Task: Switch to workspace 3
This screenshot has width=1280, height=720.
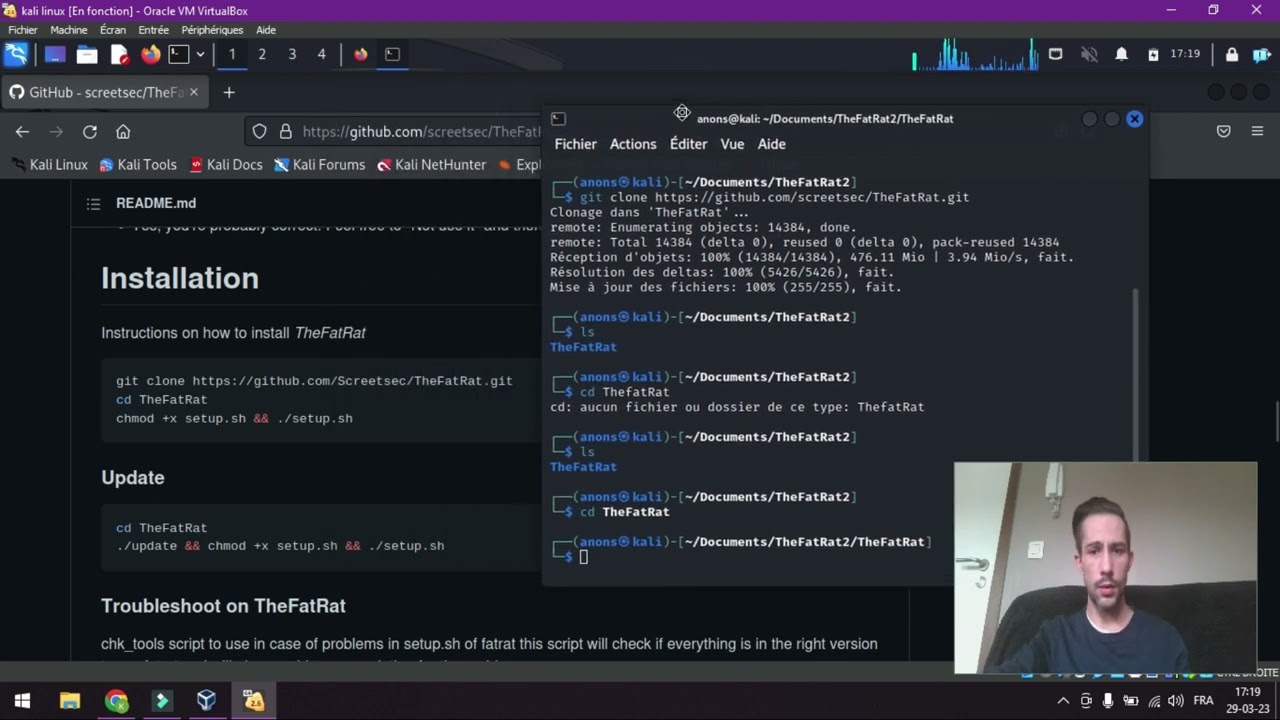Action: [x=292, y=54]
